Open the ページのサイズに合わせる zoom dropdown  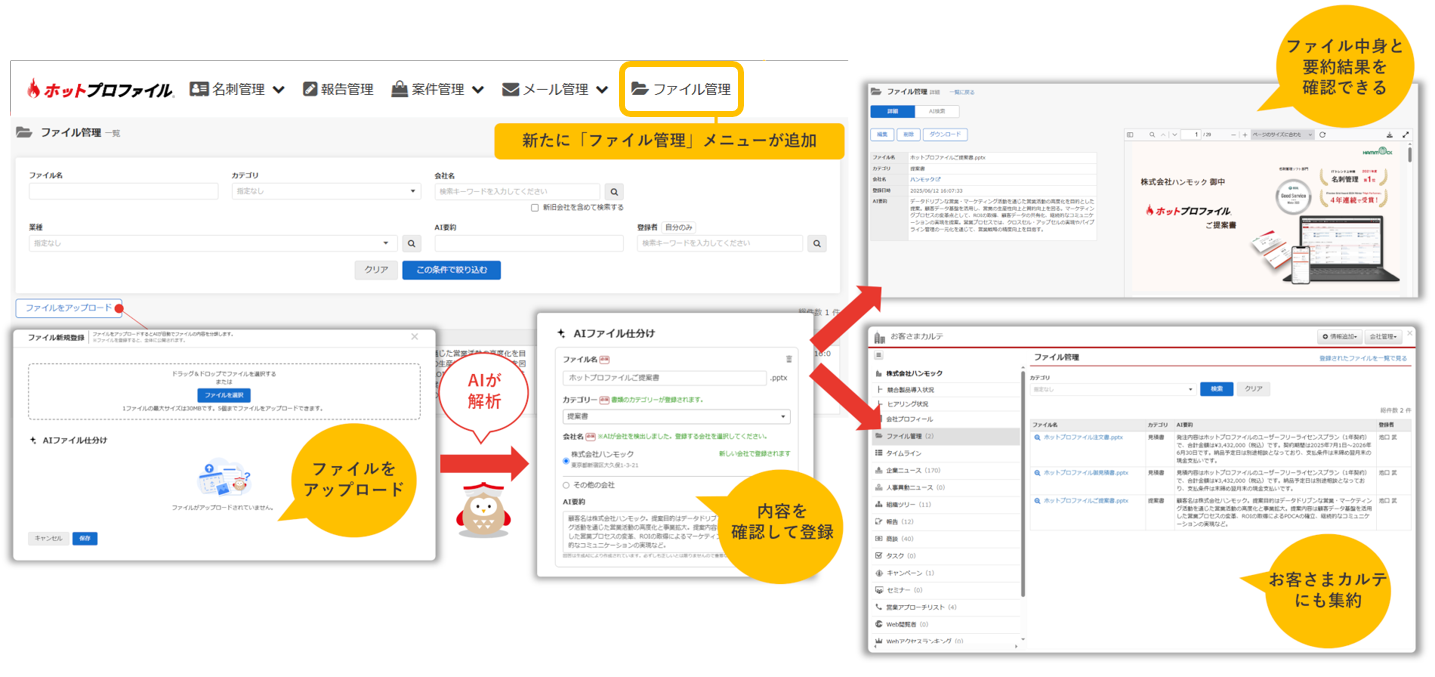click(1283, 135)
